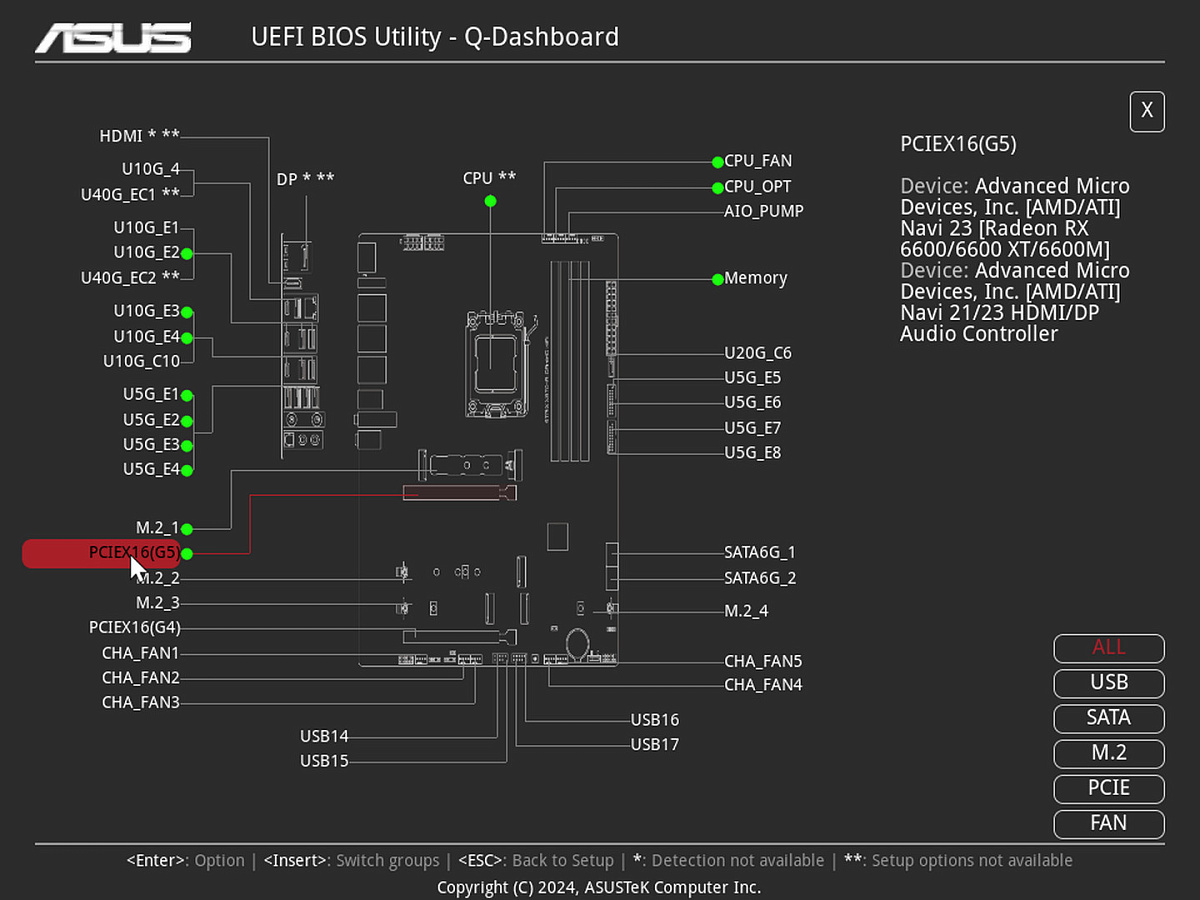Image resolution: width=1200 pixels, height=900 pixels.
Task: Filter dashboard to USB devices
Action: pos(1109,683)
